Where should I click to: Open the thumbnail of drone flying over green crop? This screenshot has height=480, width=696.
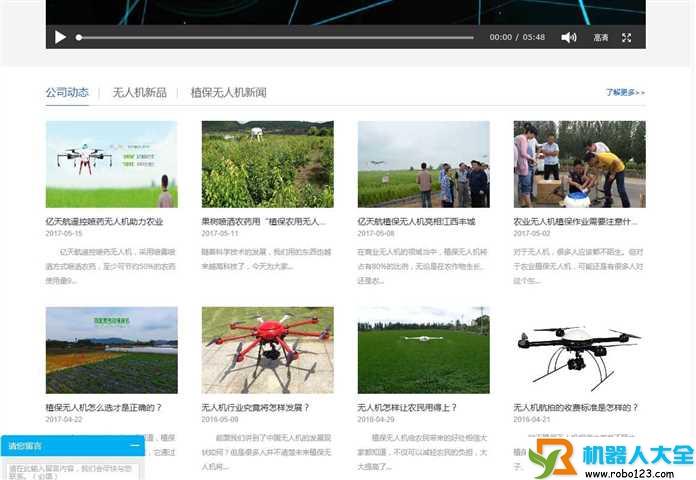pos(423,350)
